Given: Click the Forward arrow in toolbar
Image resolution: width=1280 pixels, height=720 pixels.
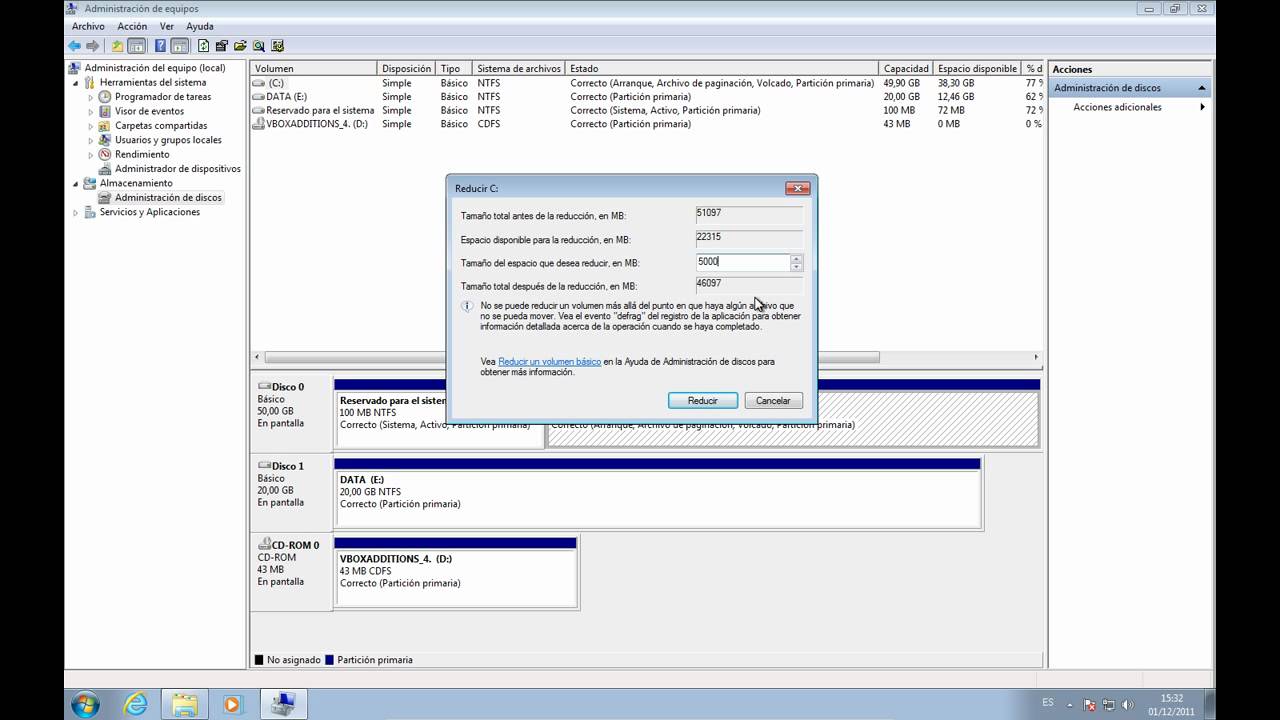Looking at the screenshot, I should pyautogui.click(x=93, y=46).
